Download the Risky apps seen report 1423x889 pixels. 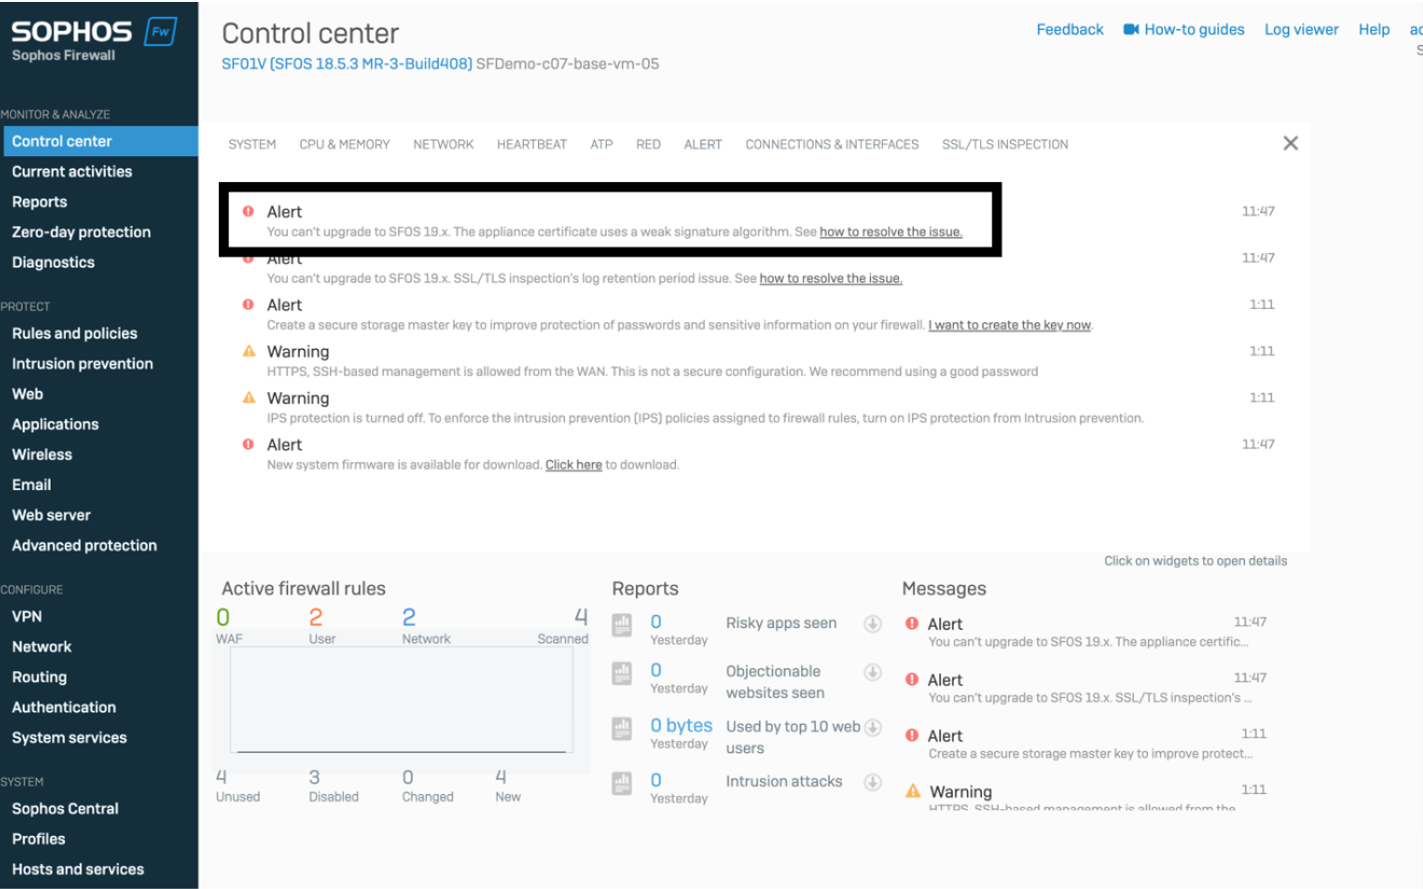pos(872,624)
